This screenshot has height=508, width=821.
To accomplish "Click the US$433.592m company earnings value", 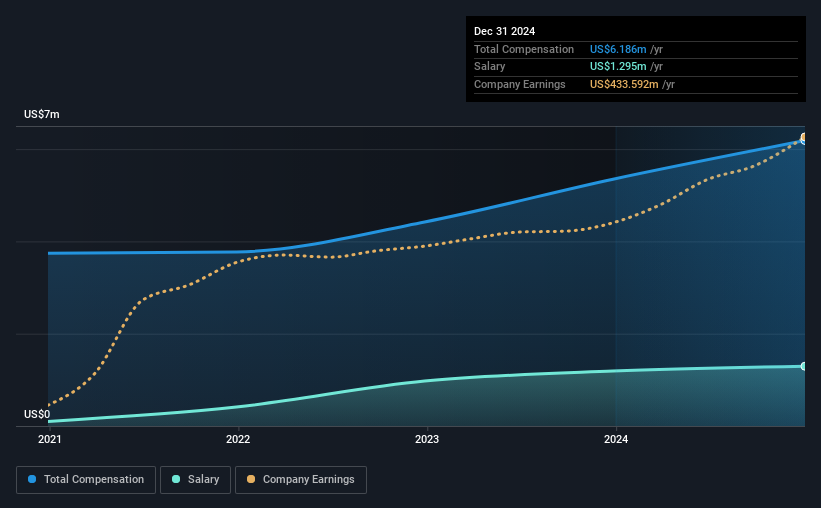I will coord(624,84).
